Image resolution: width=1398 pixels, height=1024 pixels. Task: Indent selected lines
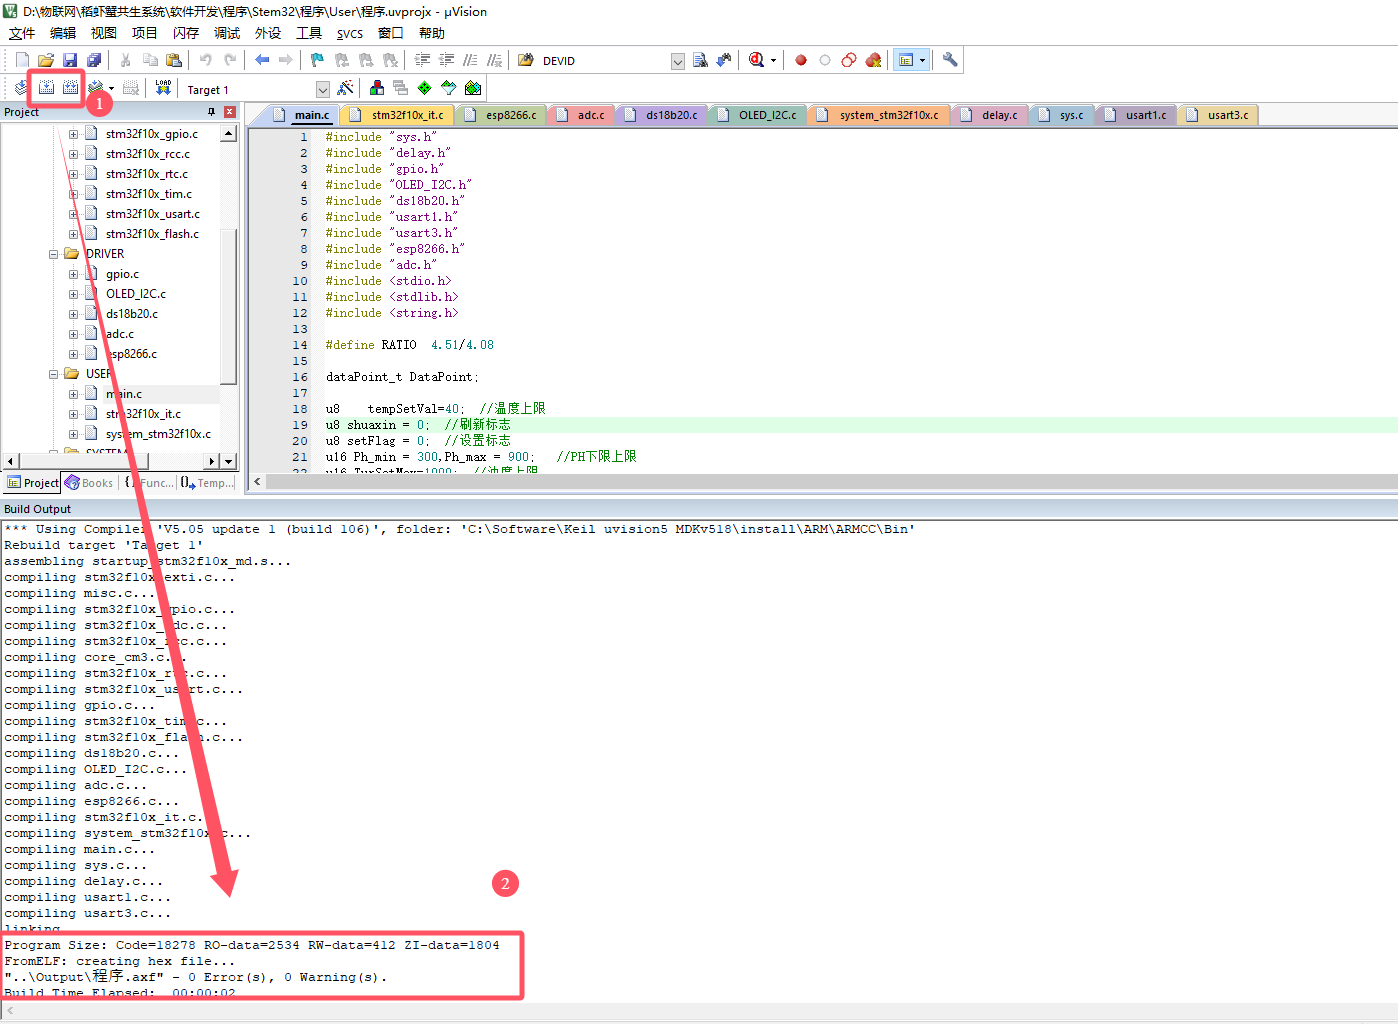(422, 60)
